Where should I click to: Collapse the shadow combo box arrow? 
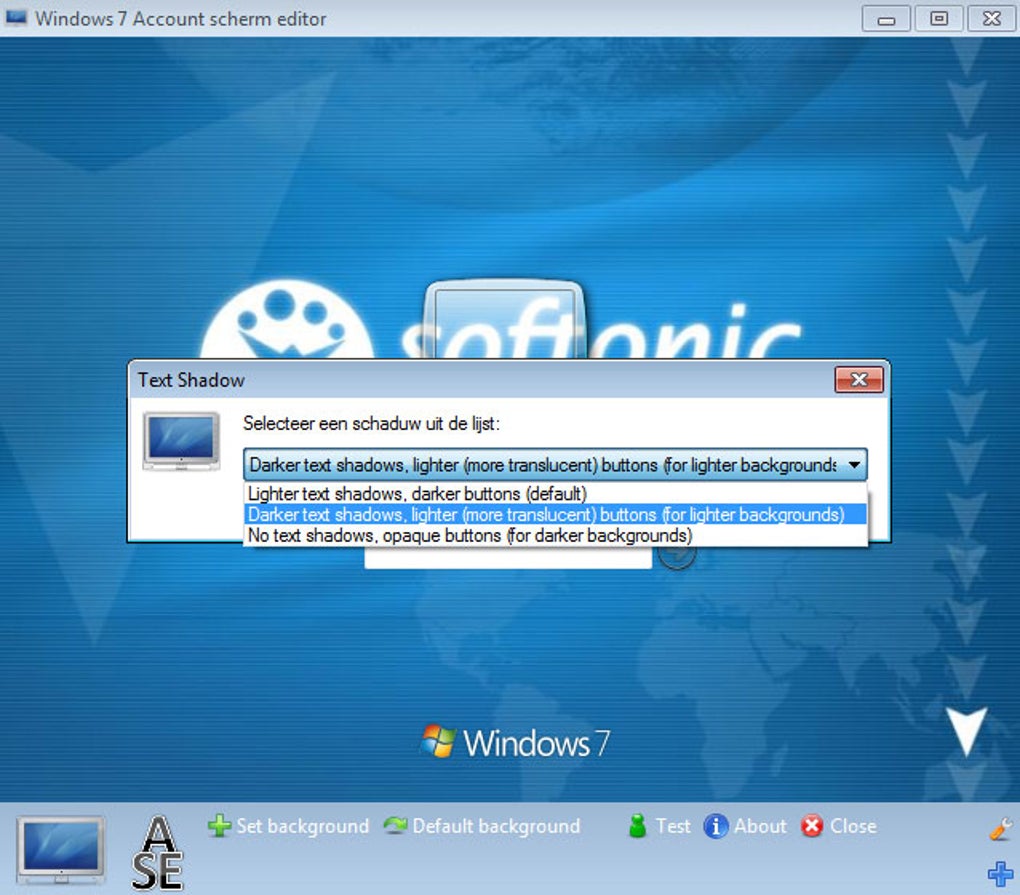point(853,465)
